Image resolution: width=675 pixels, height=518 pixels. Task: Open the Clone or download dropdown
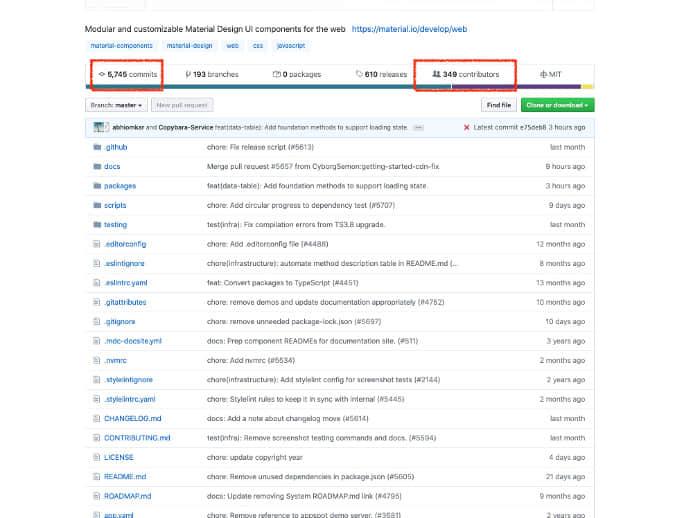tap(558, 104)
